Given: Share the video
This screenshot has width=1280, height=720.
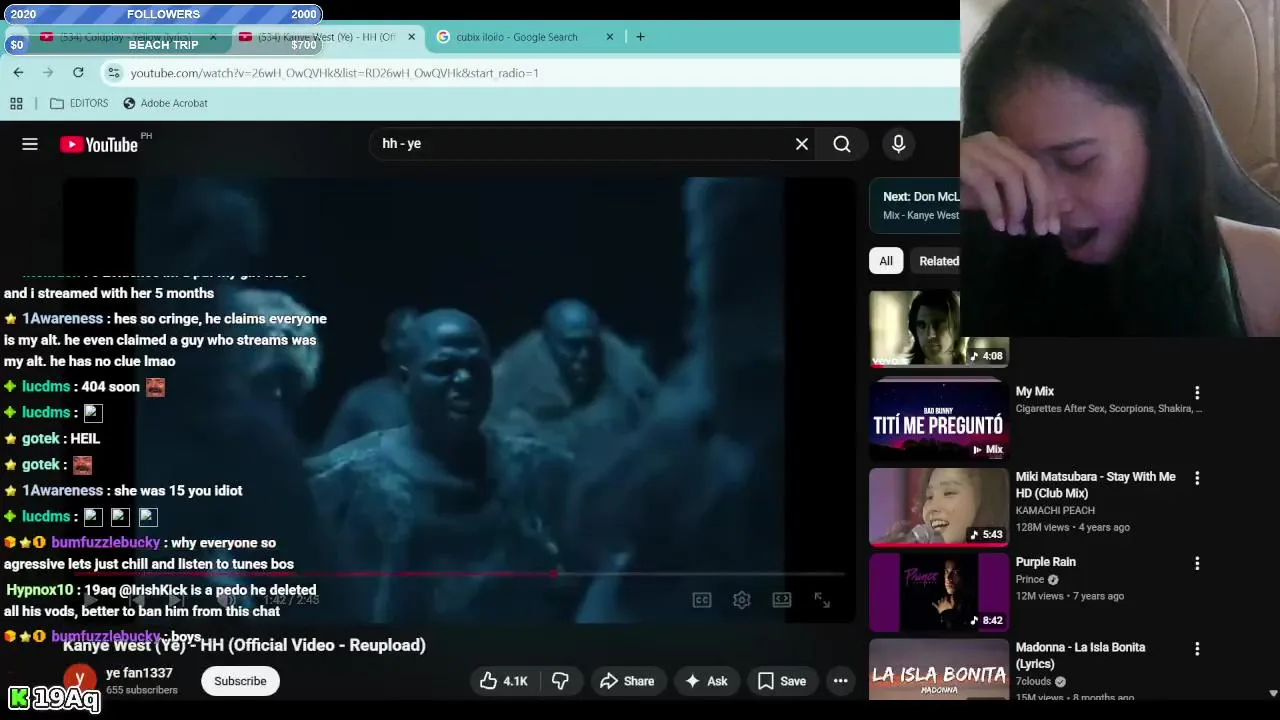Looking at the screenshot, I should (x=627, y=681).
